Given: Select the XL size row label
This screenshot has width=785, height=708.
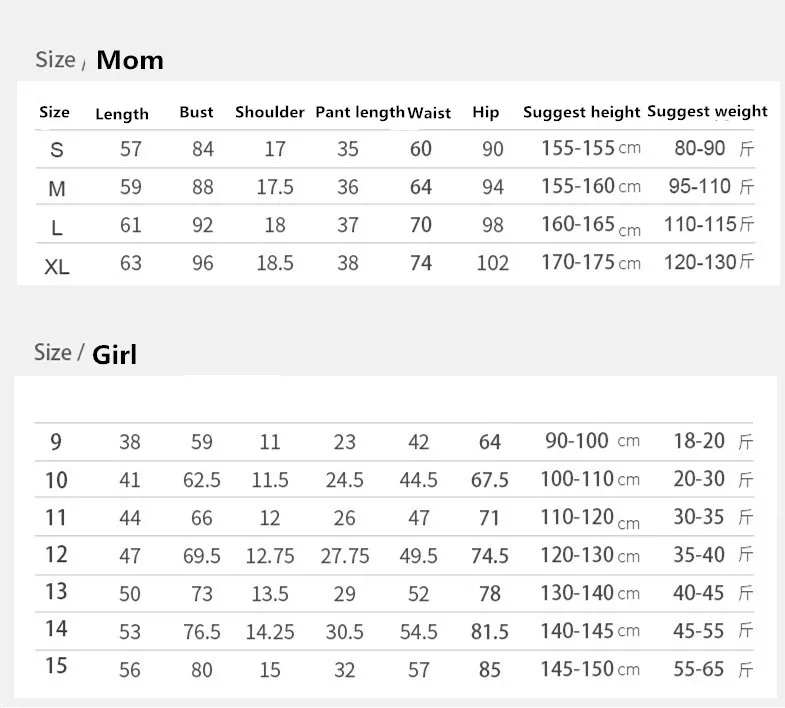Looking at the screenshot, I should [57, 267].
